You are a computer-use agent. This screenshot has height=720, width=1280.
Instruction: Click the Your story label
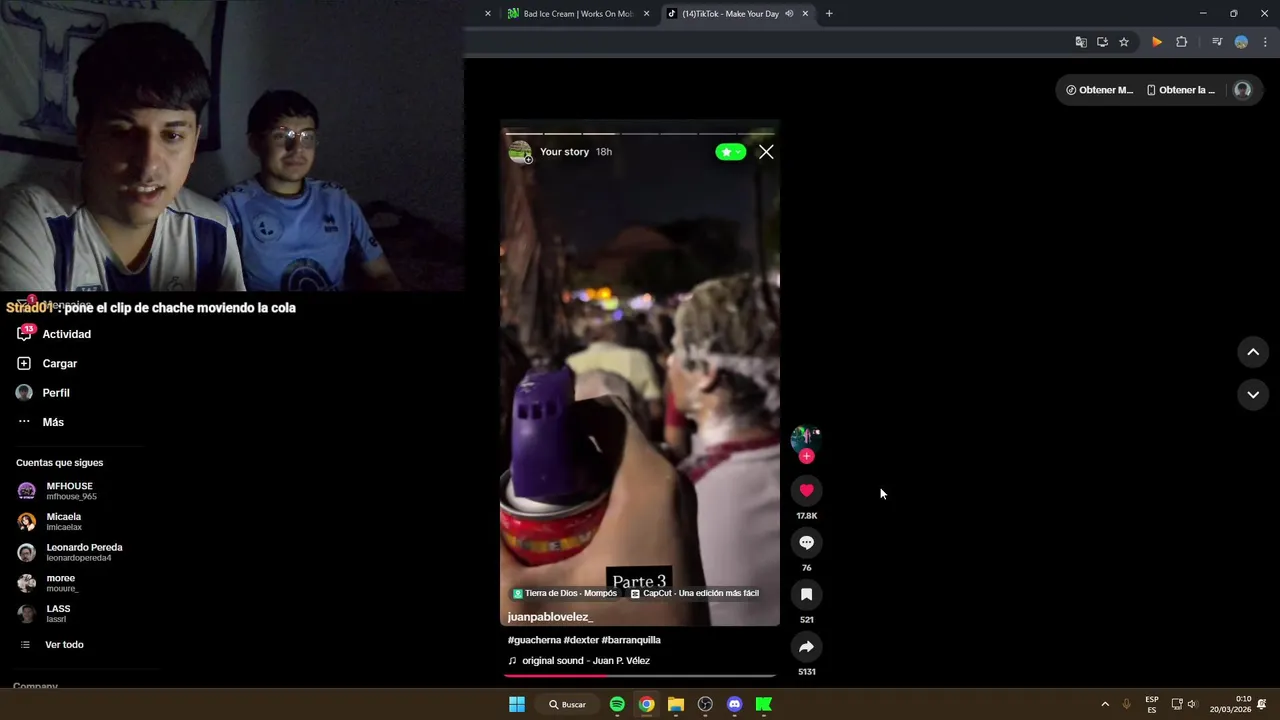click(x=564, y=152)
